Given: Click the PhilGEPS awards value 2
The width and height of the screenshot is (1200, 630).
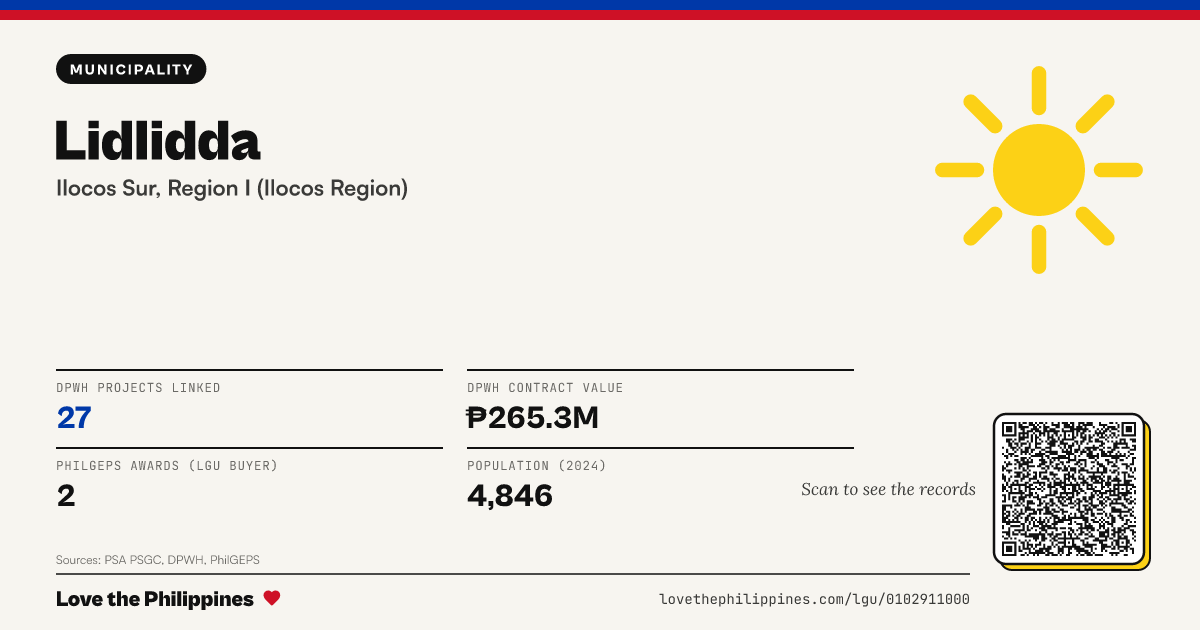Looking at the screenshot, I should [x=66, y=495].
